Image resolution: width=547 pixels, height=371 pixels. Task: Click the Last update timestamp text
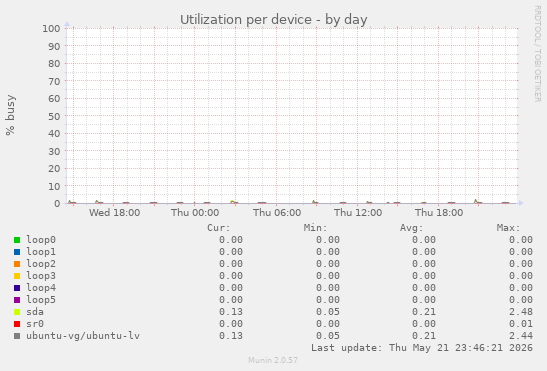click(x=422, y=348)
